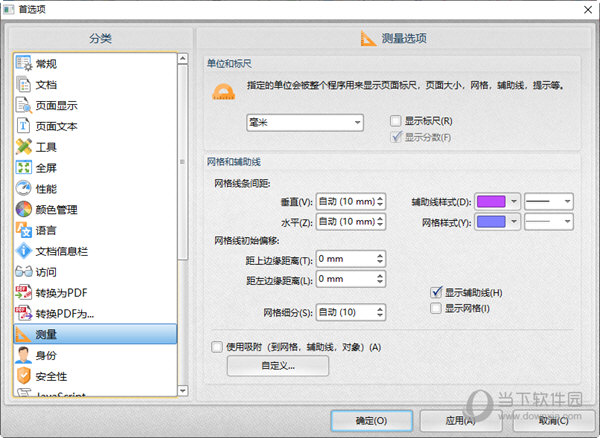Click the 自定义... button
The width and height of the screenshot is (600, 438).
(278, 366)
